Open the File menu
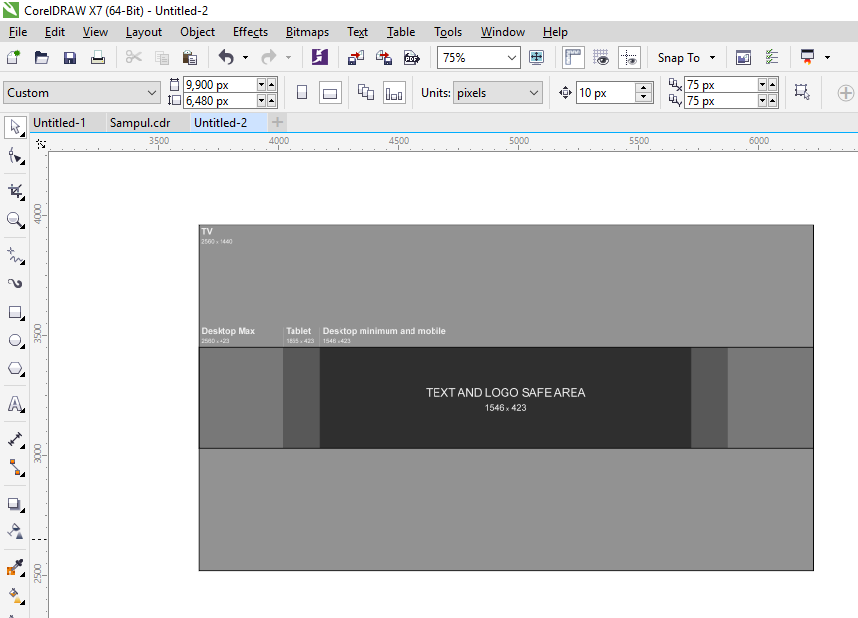858x618 pixels. 18,32
